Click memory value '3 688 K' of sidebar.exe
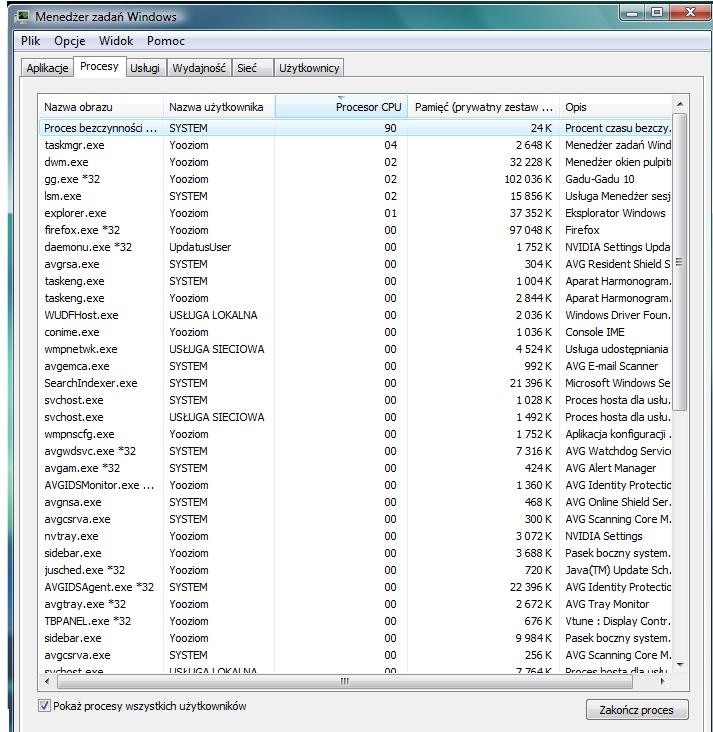713x732 pixels. pyautogui.click(x=534, y=553)
